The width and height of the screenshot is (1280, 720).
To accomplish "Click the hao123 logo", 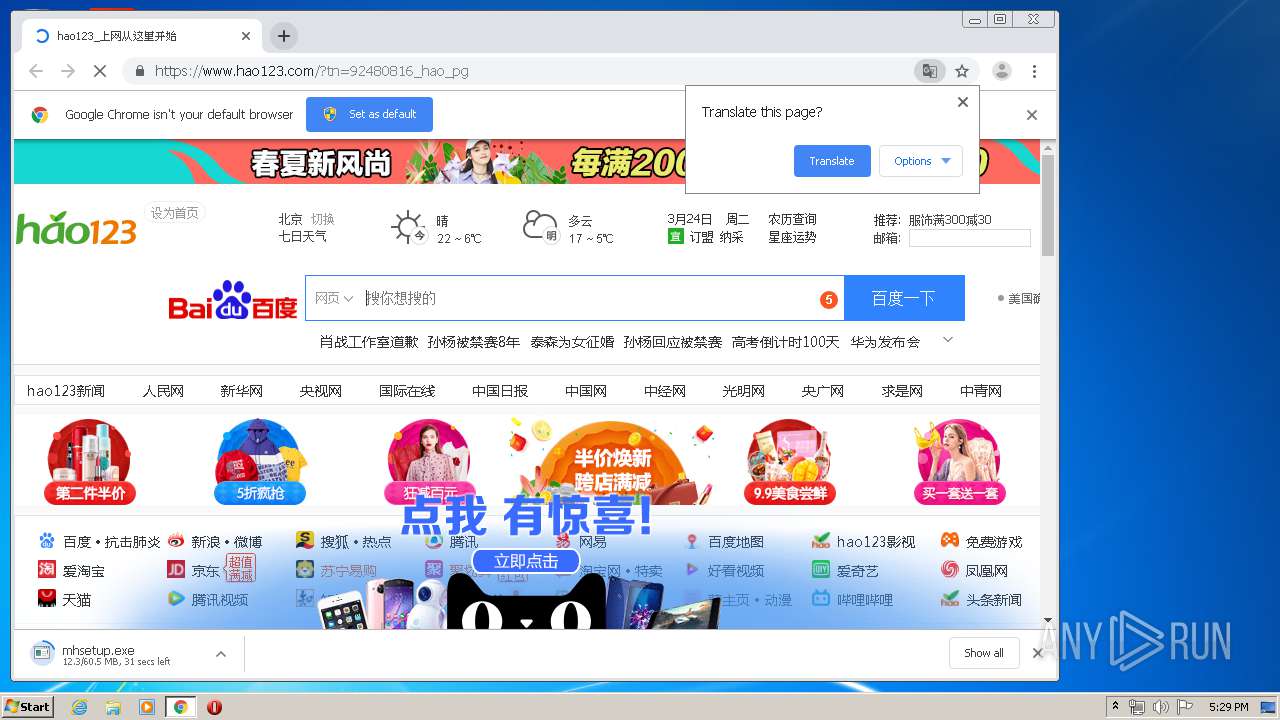I will click(76, 228).
